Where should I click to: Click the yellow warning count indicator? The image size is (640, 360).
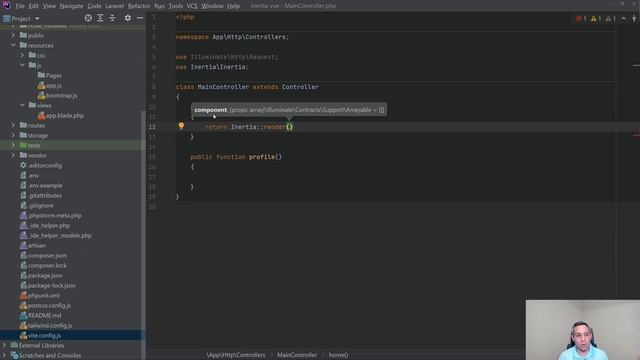596,18
